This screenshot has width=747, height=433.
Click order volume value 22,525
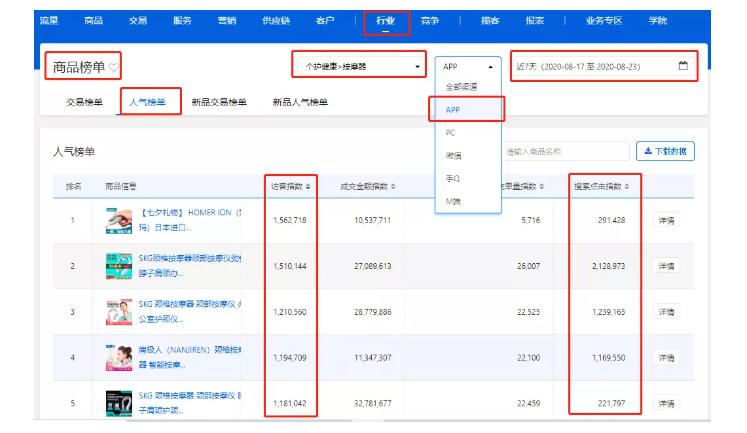coord(528,312)
